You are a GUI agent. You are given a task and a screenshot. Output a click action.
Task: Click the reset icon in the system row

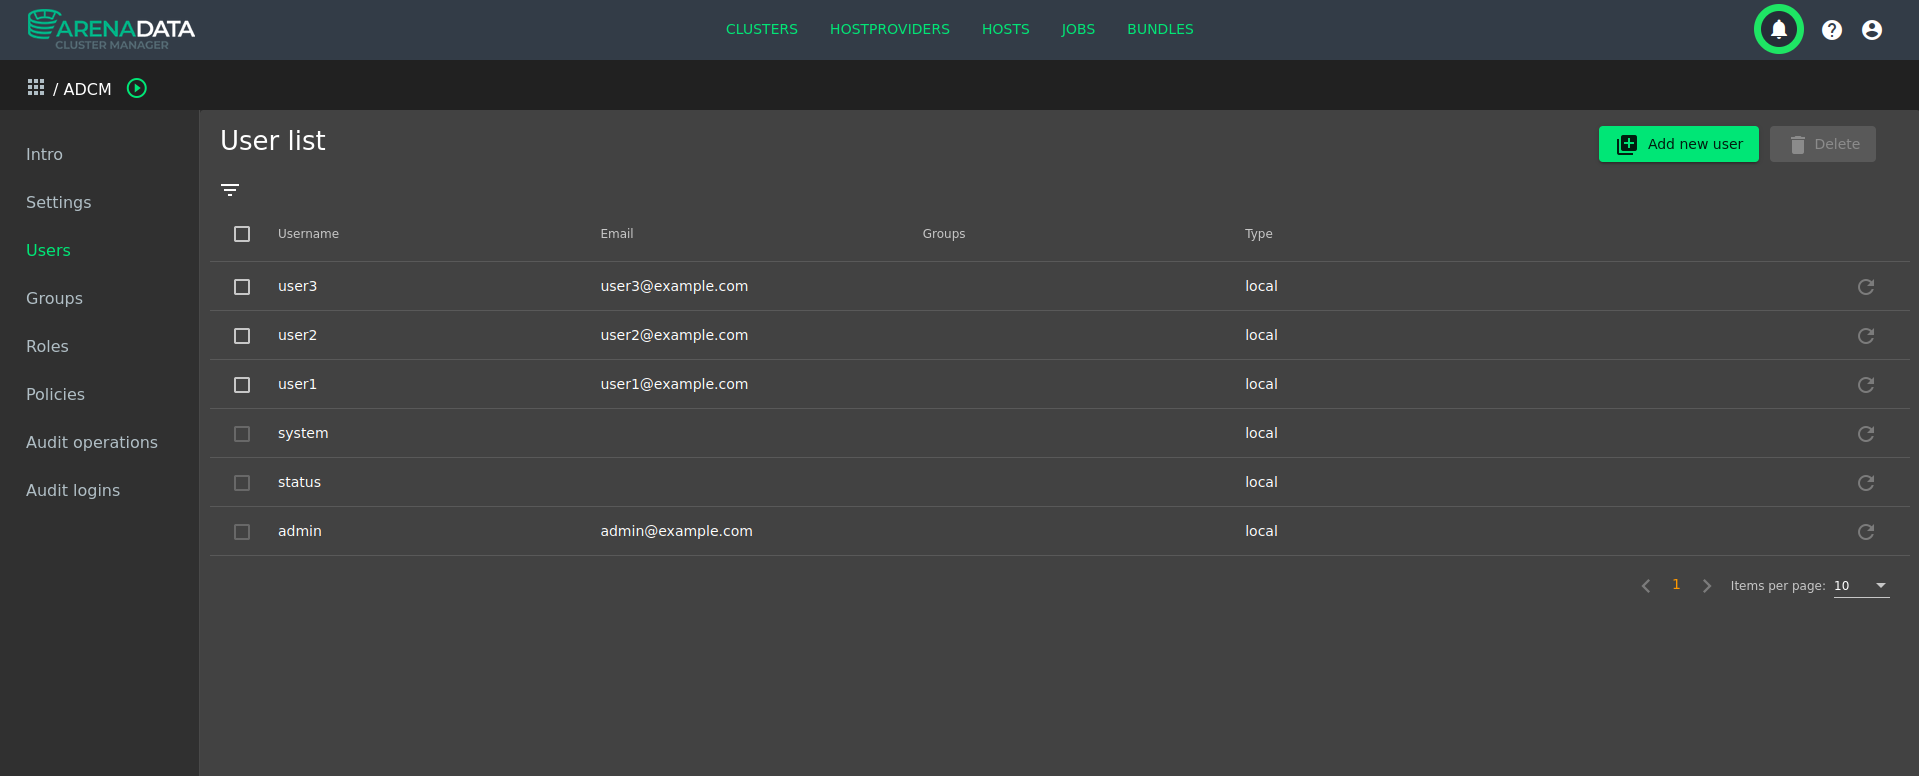[1865, 434]
